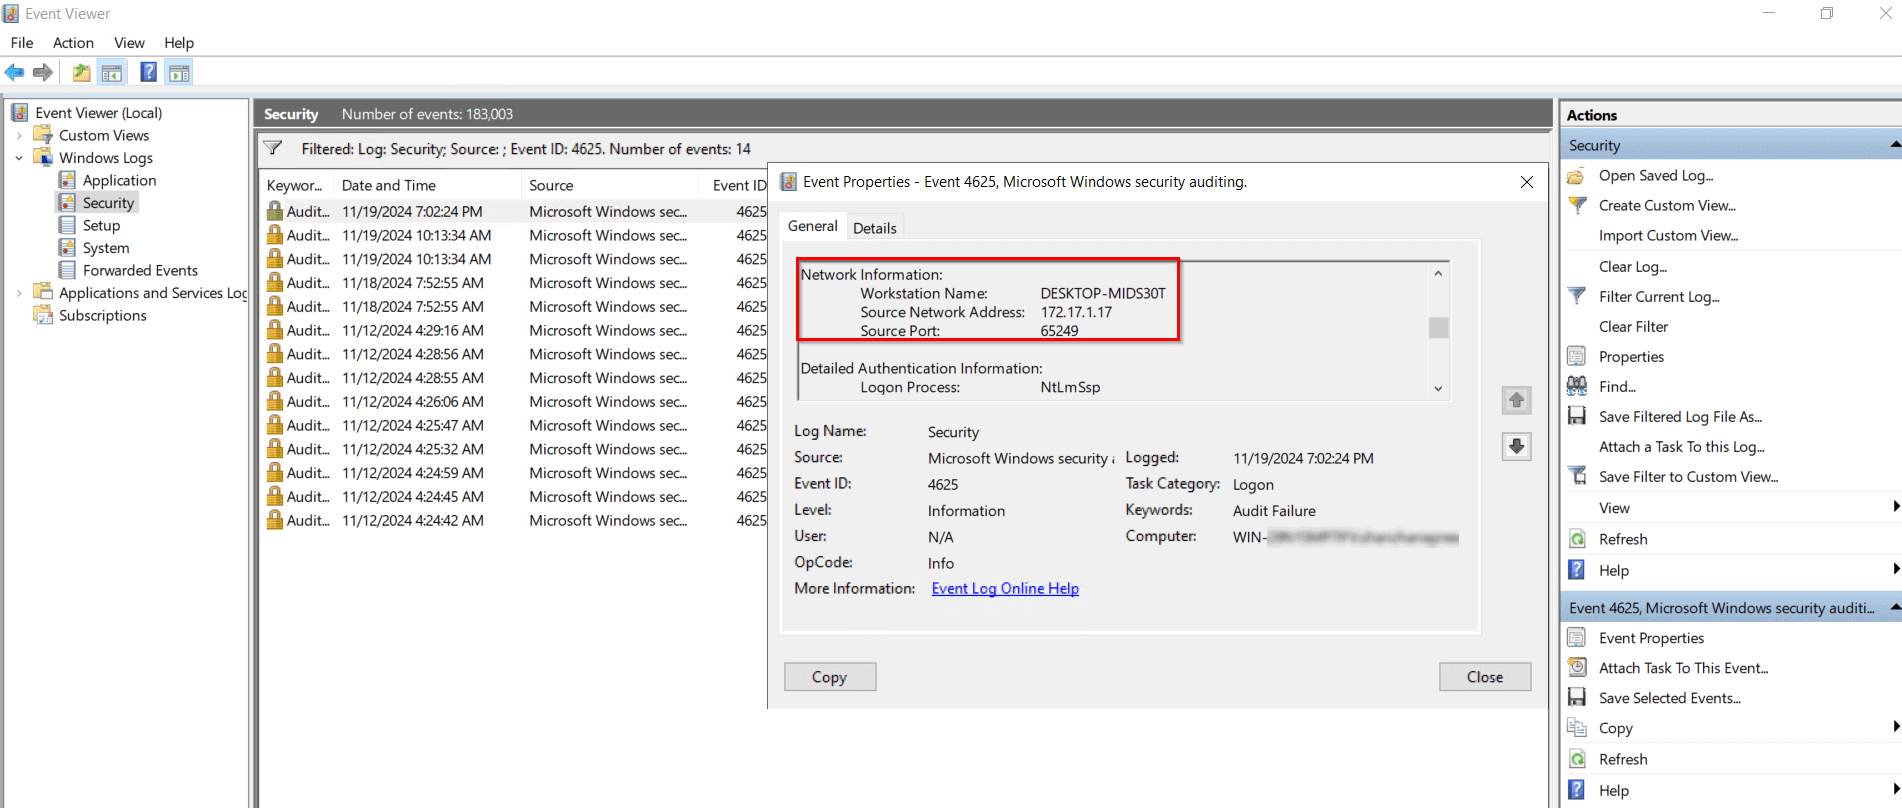Click the next event down arrow button
Screen dimensions: 1902x808
coord(1516,446)
